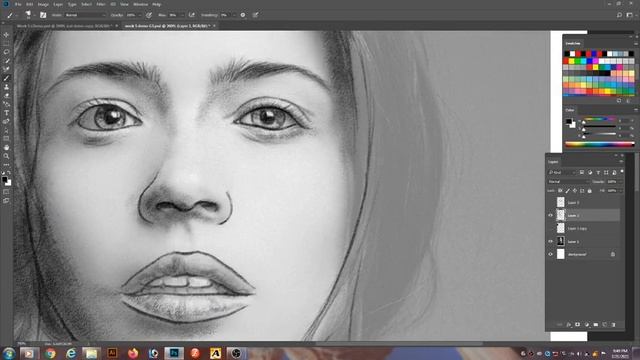Open the Window menu
Screen dimensions: 640x360
(140, 4)
